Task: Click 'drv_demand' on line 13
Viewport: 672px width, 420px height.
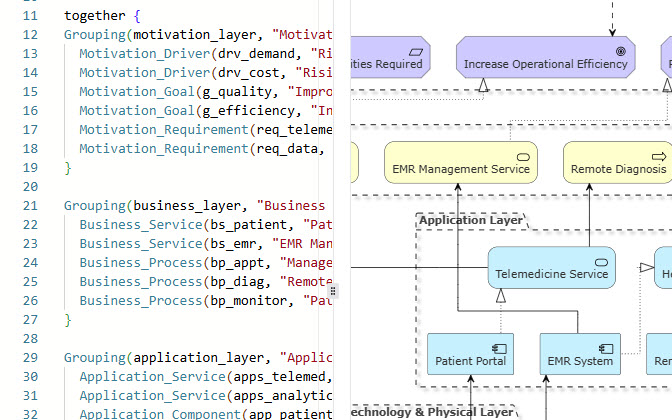Action: point(256,54)
